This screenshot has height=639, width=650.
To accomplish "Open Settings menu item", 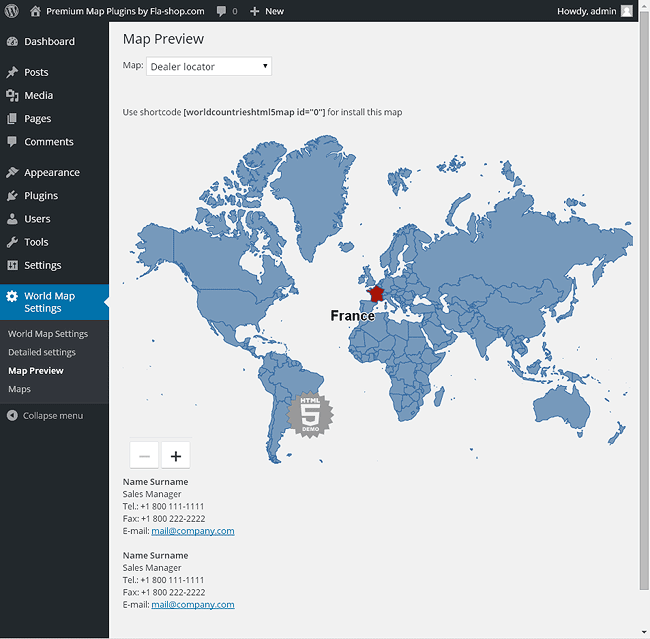I will coord(54,265).
